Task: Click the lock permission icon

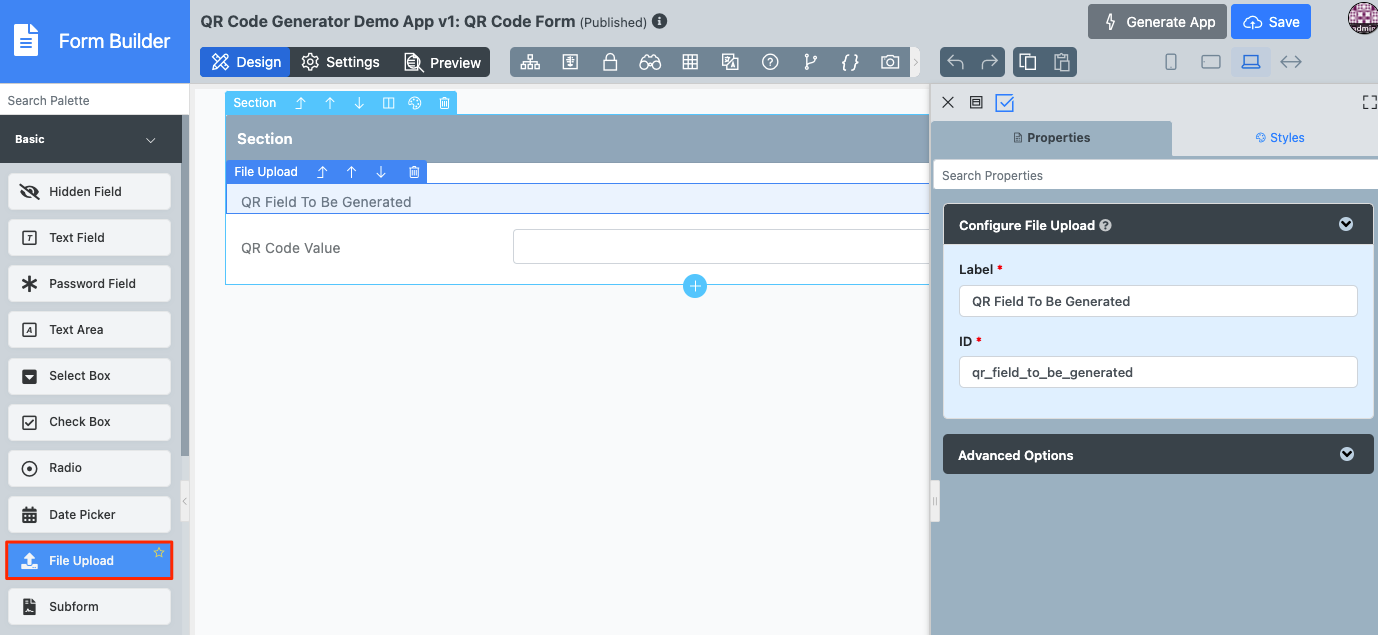Action: pyautogui.click(x=609, y=62)
